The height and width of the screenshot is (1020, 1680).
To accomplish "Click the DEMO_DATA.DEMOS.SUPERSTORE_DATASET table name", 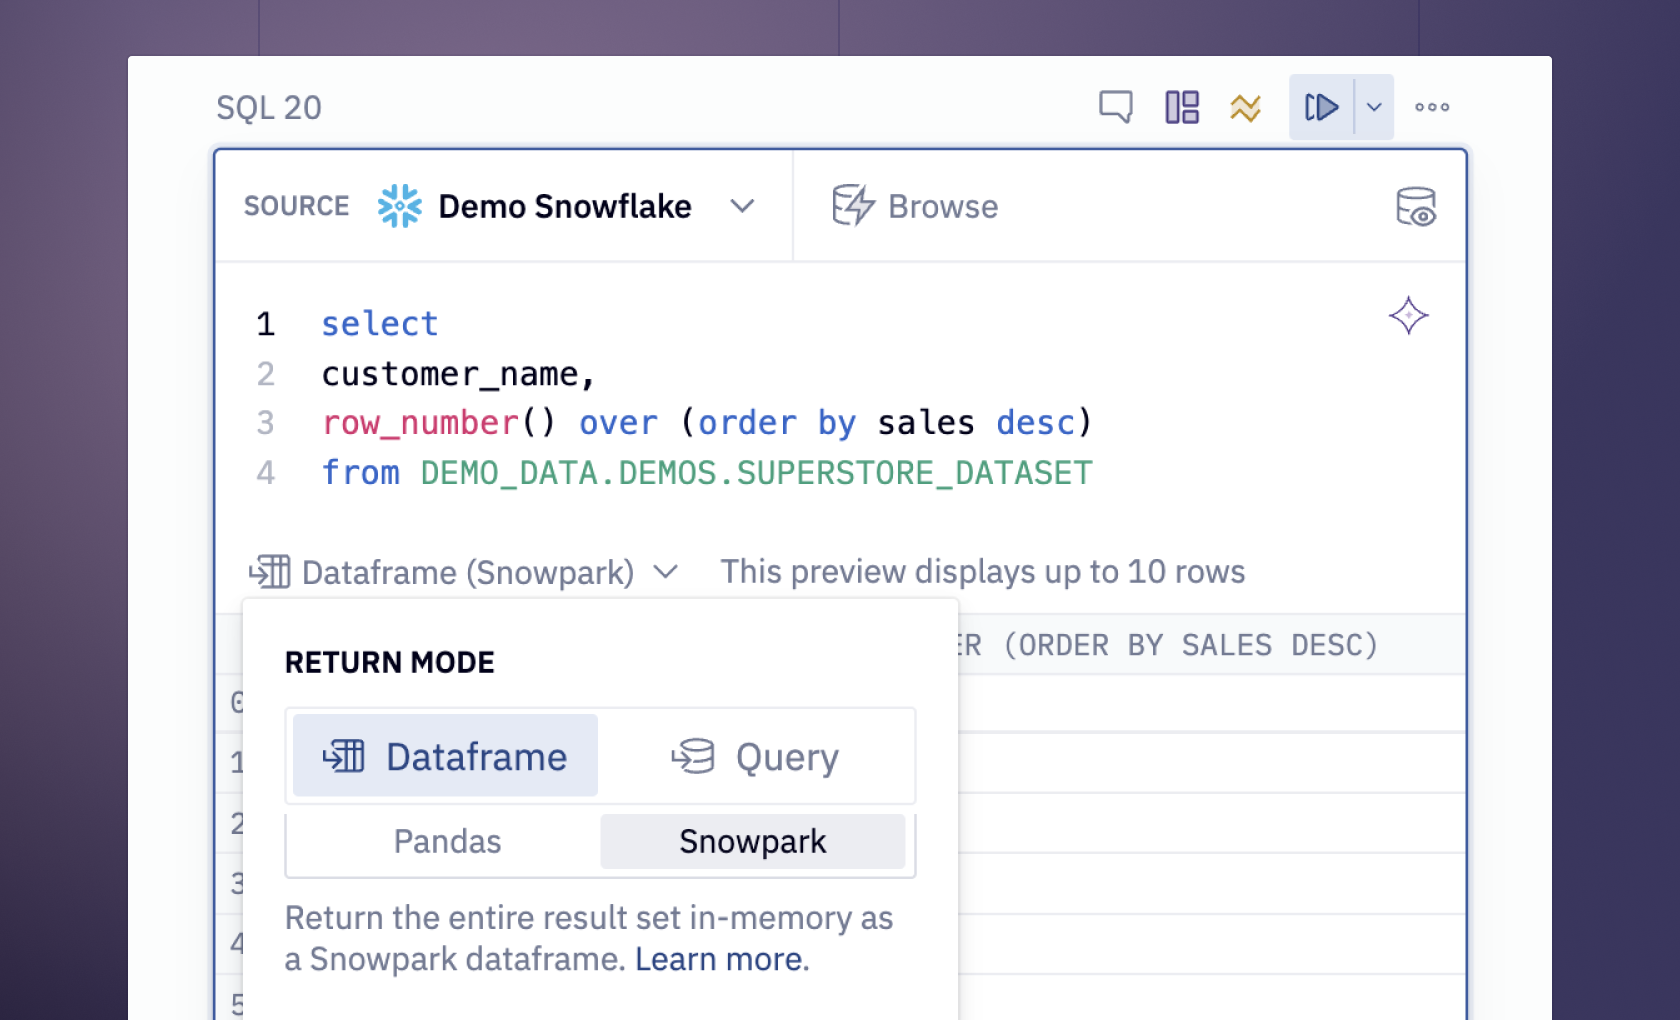I will point(756,472).
